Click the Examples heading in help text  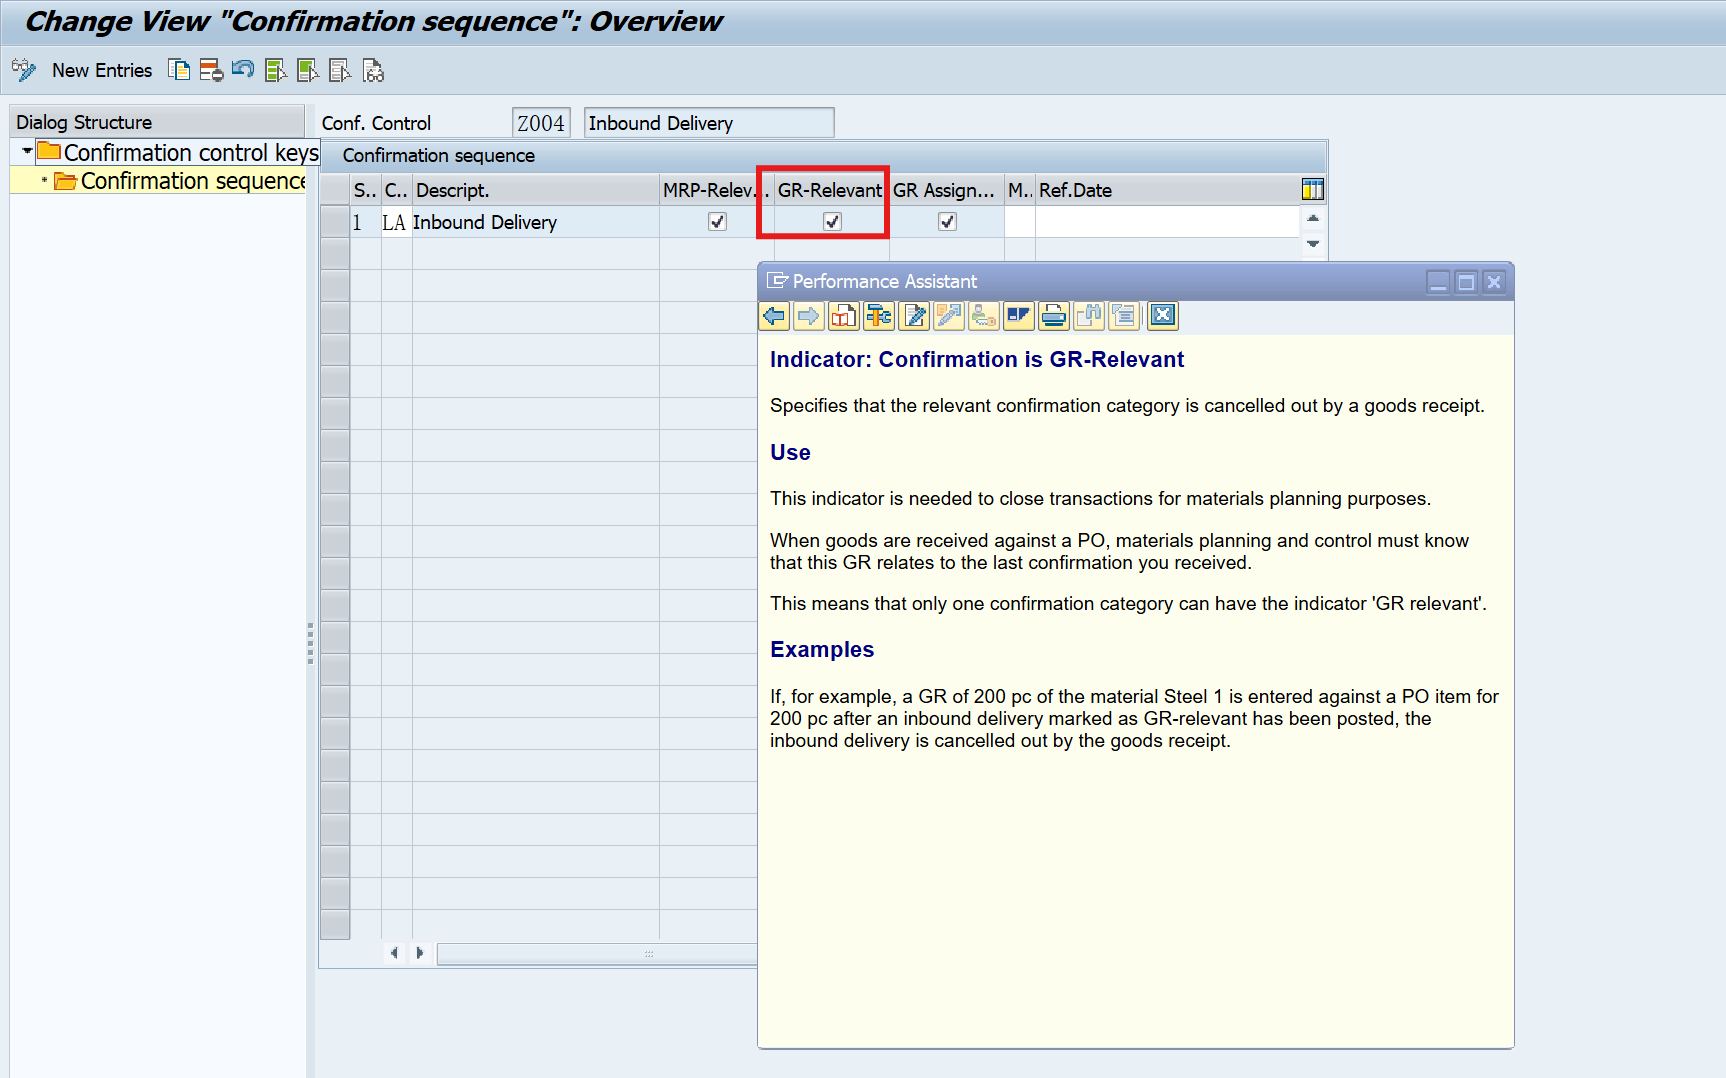point(822,649)
